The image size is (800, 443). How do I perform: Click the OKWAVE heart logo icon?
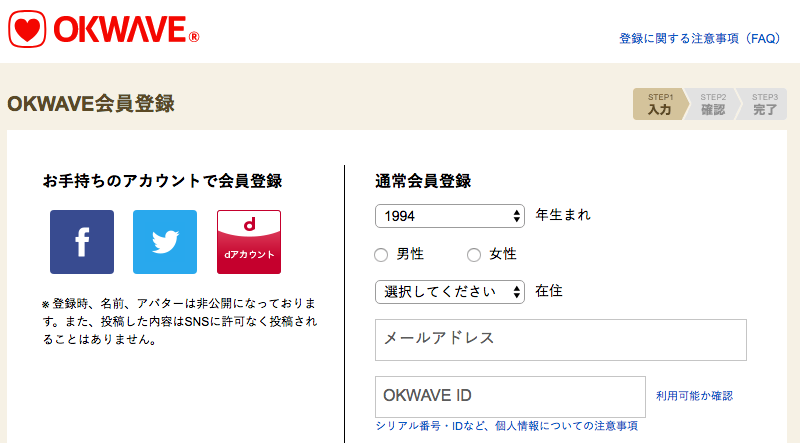point(27,29)
